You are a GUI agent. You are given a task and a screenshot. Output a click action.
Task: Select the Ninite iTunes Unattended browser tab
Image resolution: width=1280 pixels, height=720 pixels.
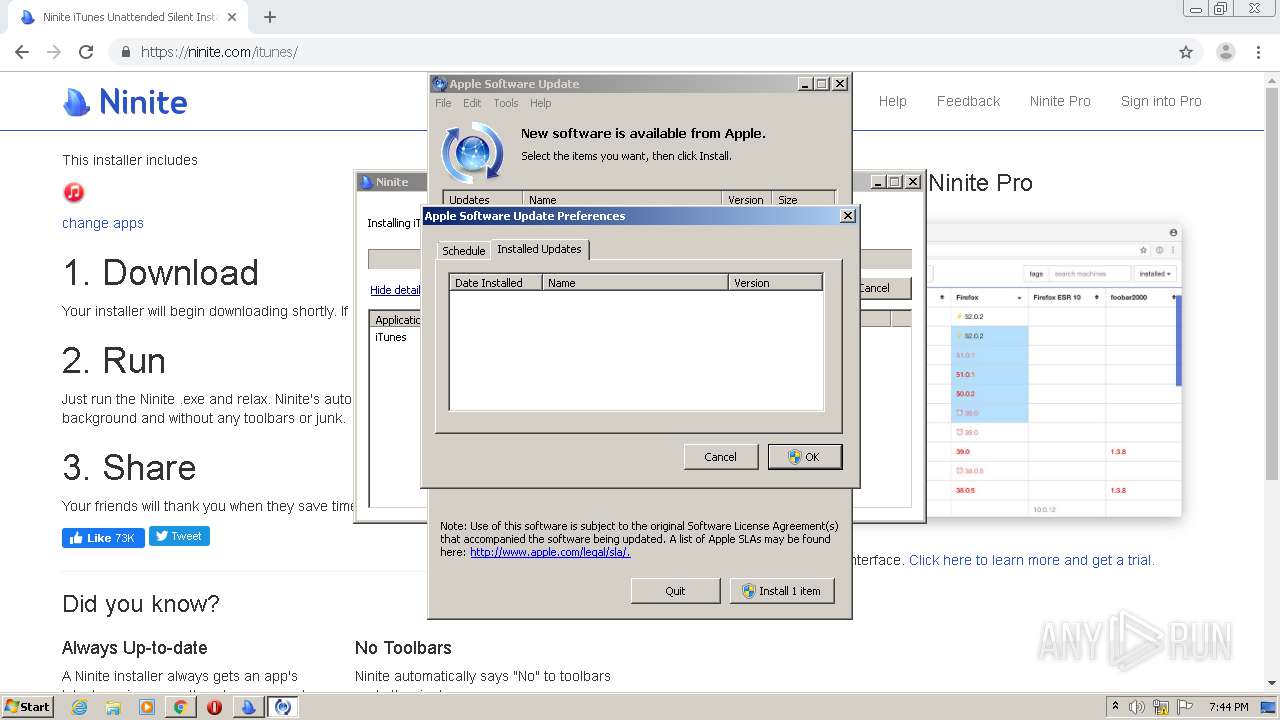[128, 17]
